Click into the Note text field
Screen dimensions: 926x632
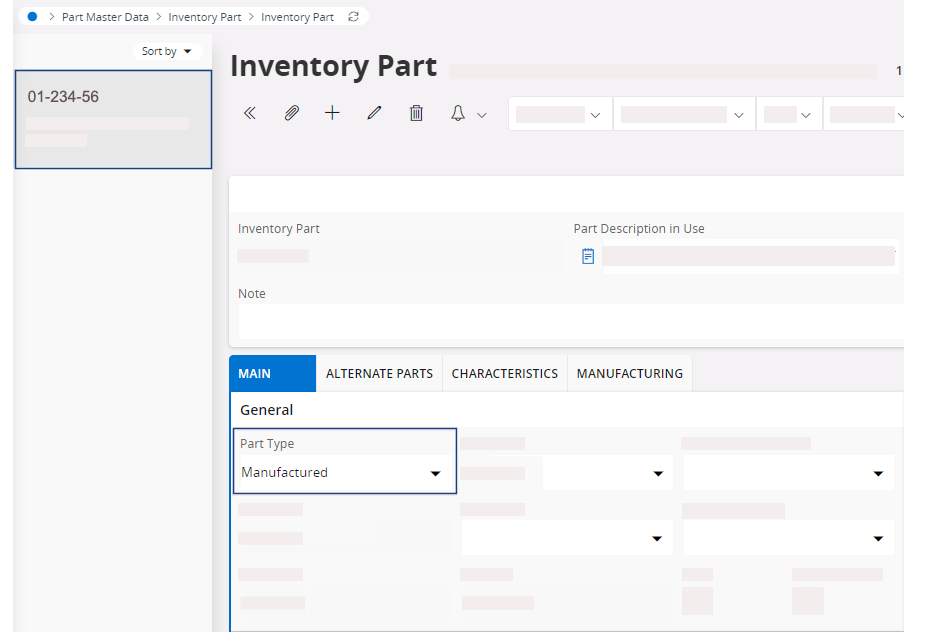point(570,321)
